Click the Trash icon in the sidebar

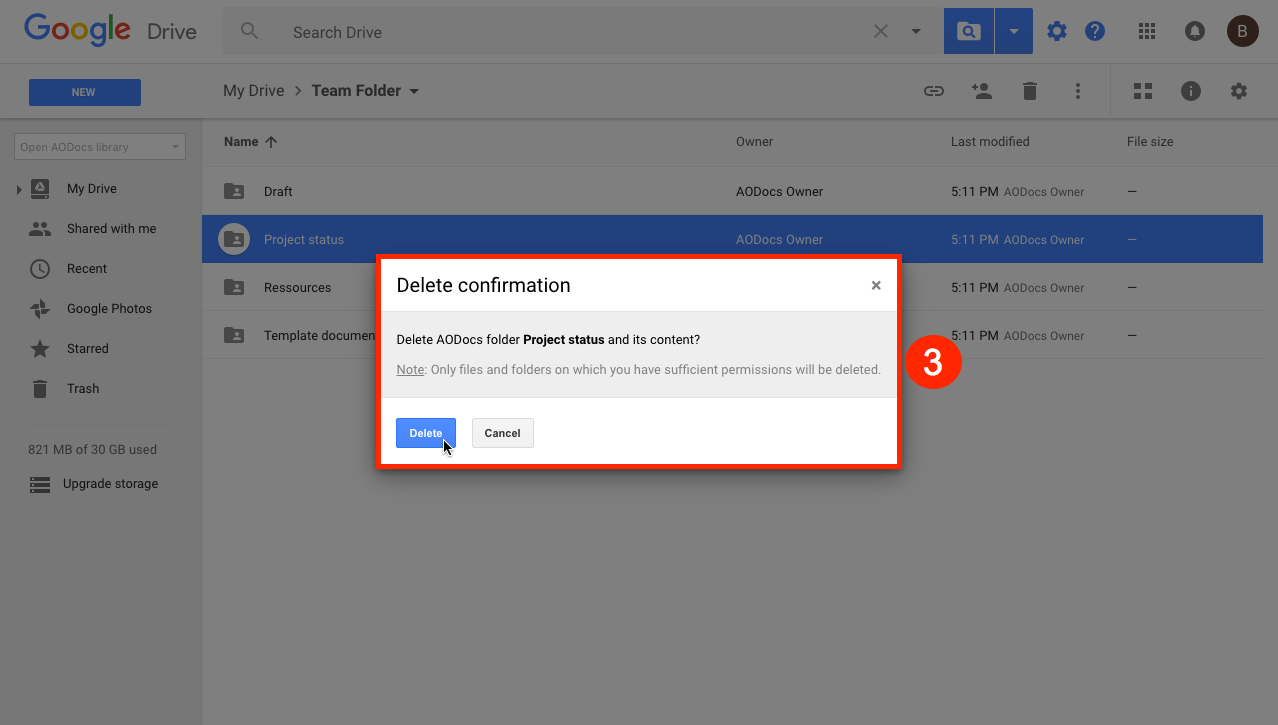pyautogui.click(x=40, y=389)
